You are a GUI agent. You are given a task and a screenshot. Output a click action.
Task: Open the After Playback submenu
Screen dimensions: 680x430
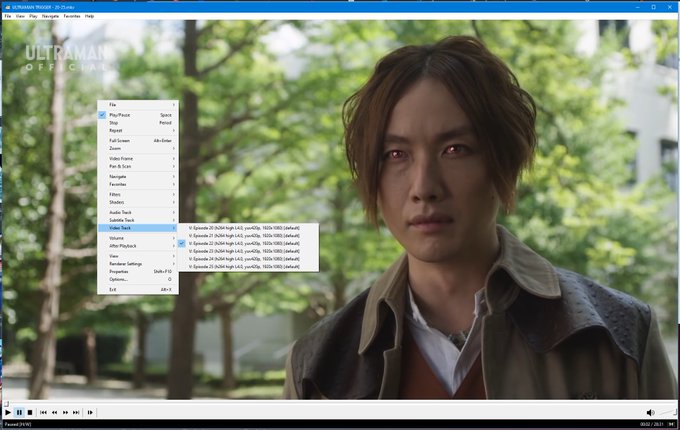138,246
